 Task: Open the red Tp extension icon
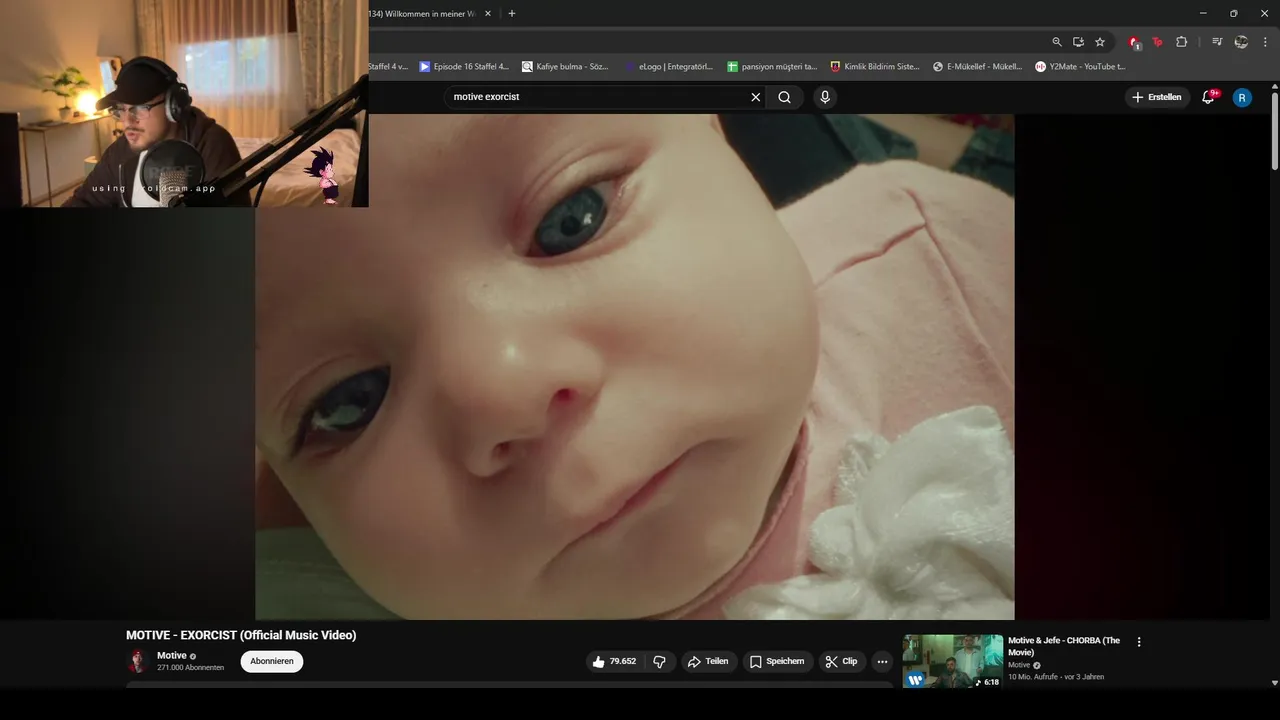1158,42
